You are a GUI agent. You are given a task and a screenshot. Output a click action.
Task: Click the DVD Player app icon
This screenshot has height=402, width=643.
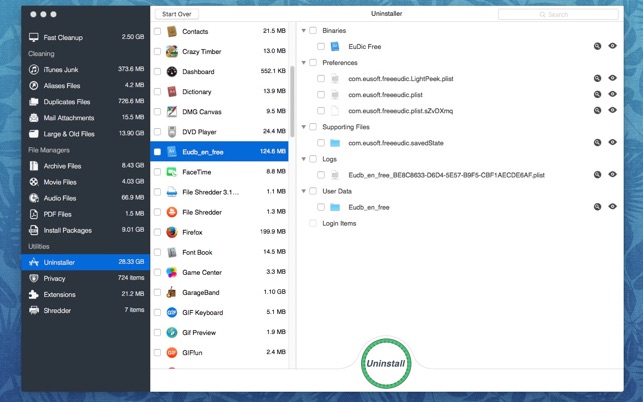coord(172,132)
